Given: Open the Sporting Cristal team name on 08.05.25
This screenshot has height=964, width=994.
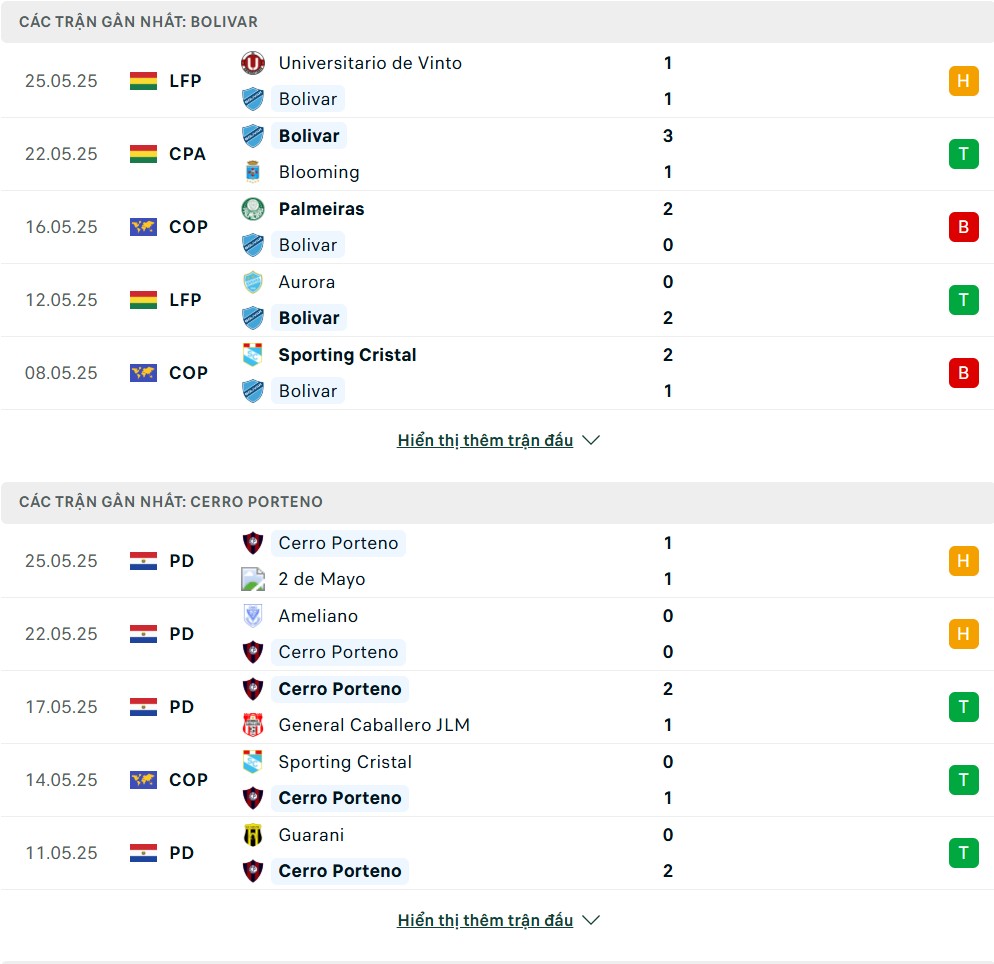Looking at the screenshot, I should coord(347,355).
